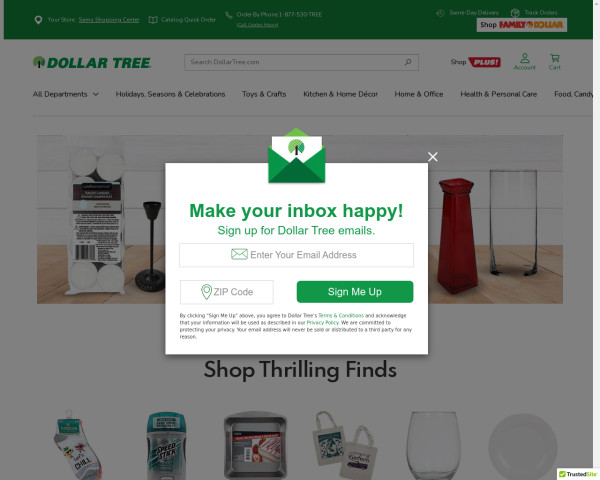
Task: Open Toys & Crafts menu
Action: (x=264, y=94)
